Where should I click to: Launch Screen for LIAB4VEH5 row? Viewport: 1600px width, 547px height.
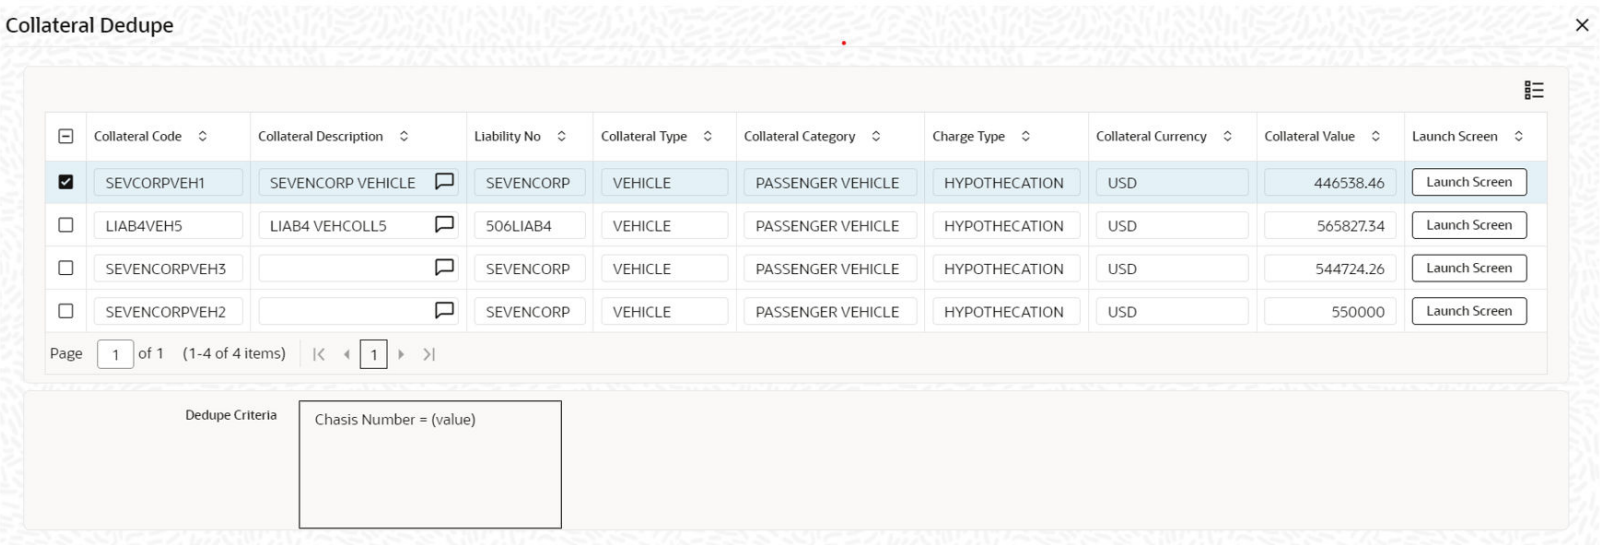1469,225
